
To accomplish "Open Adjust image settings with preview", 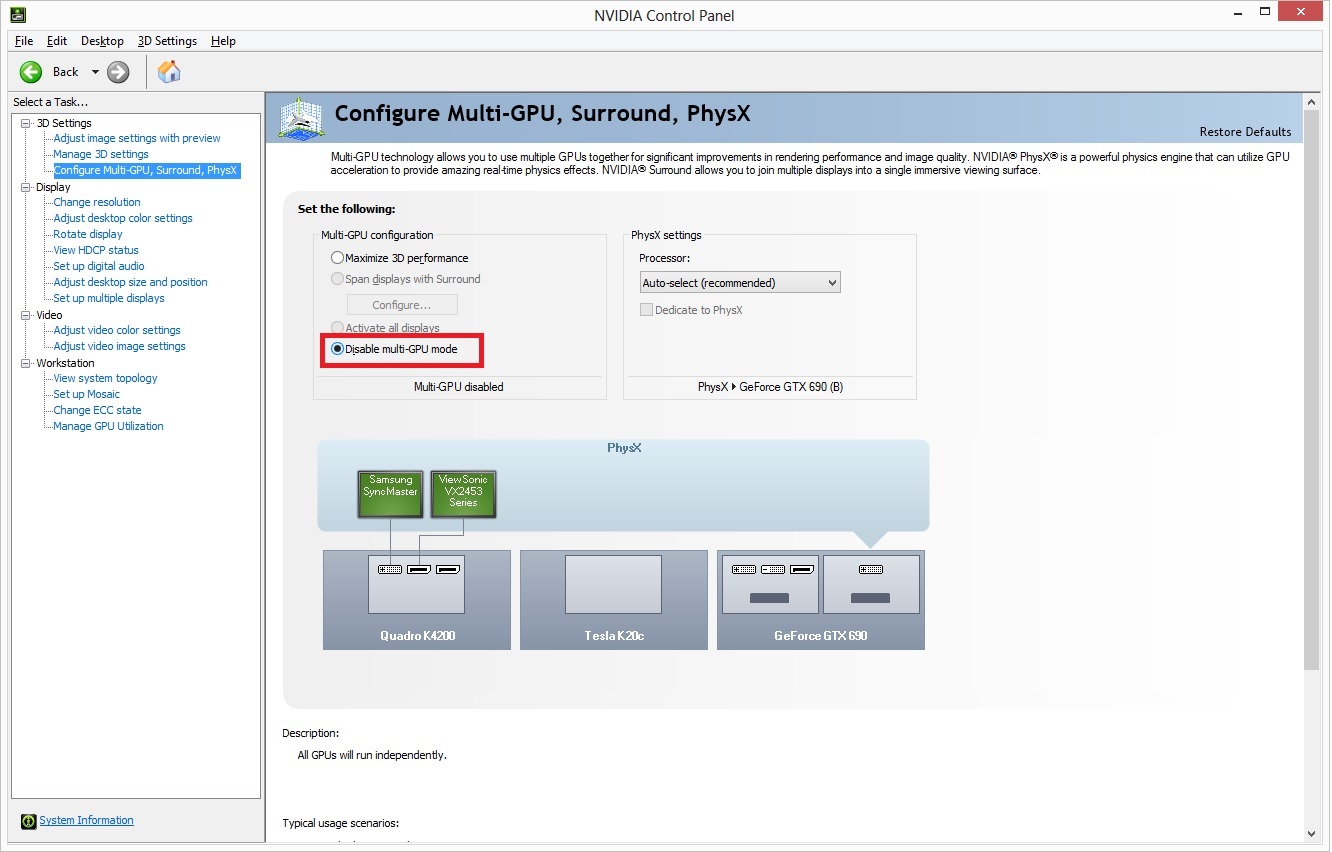I will (137, 139).
